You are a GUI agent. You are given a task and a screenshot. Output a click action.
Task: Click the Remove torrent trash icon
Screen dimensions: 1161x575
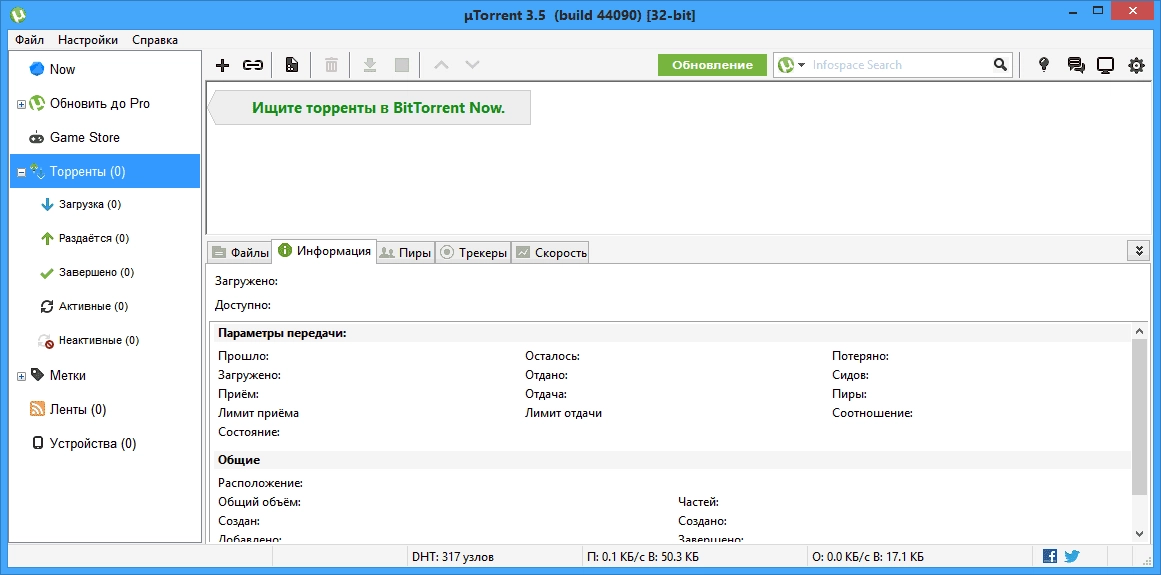[x=331, y=65]
